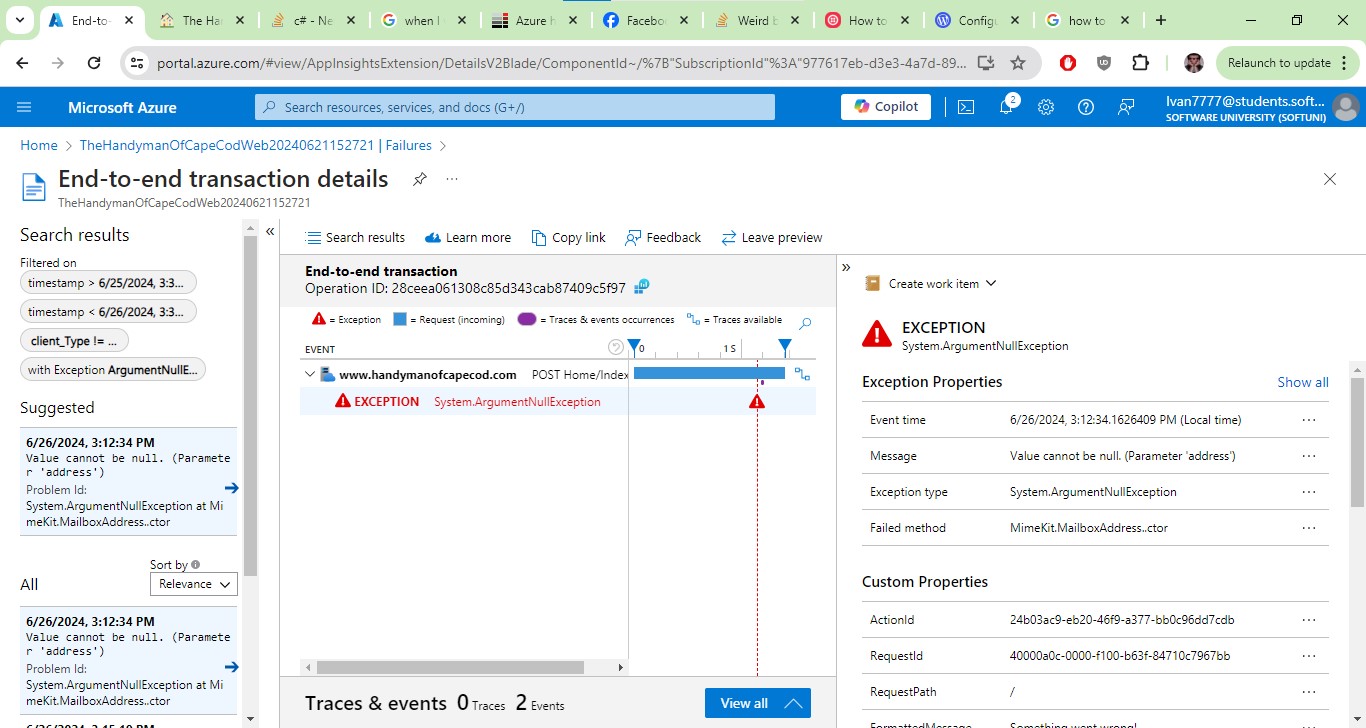
Task: Click Leave preview
Action: click(x=772, y=238)
